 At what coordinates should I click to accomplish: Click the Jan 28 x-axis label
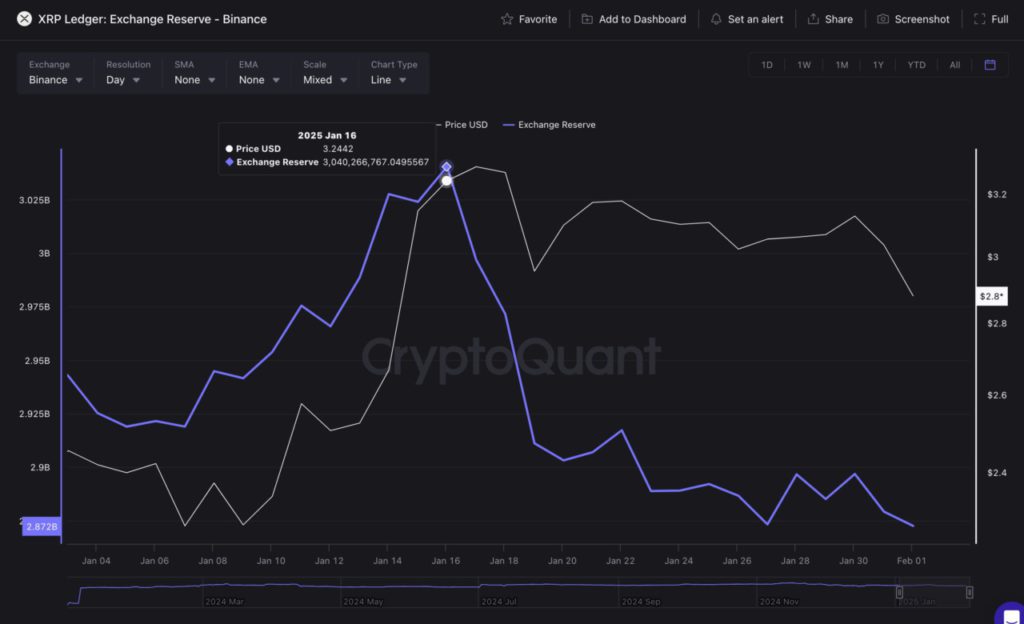[x=795, y=561]
